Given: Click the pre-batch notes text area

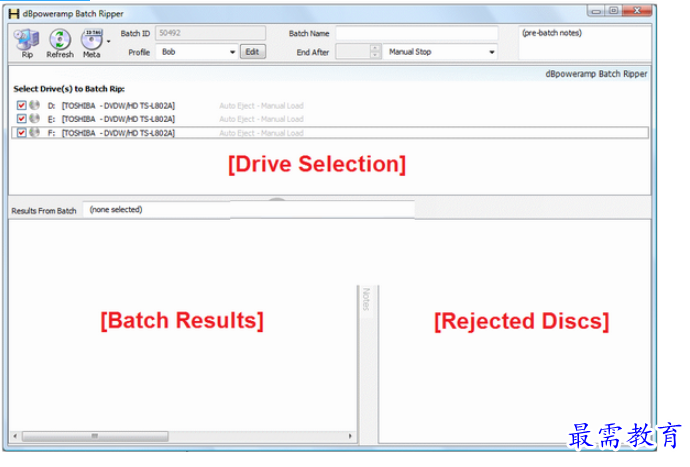Looking at the screenshot, I should [x=585, y=43].
